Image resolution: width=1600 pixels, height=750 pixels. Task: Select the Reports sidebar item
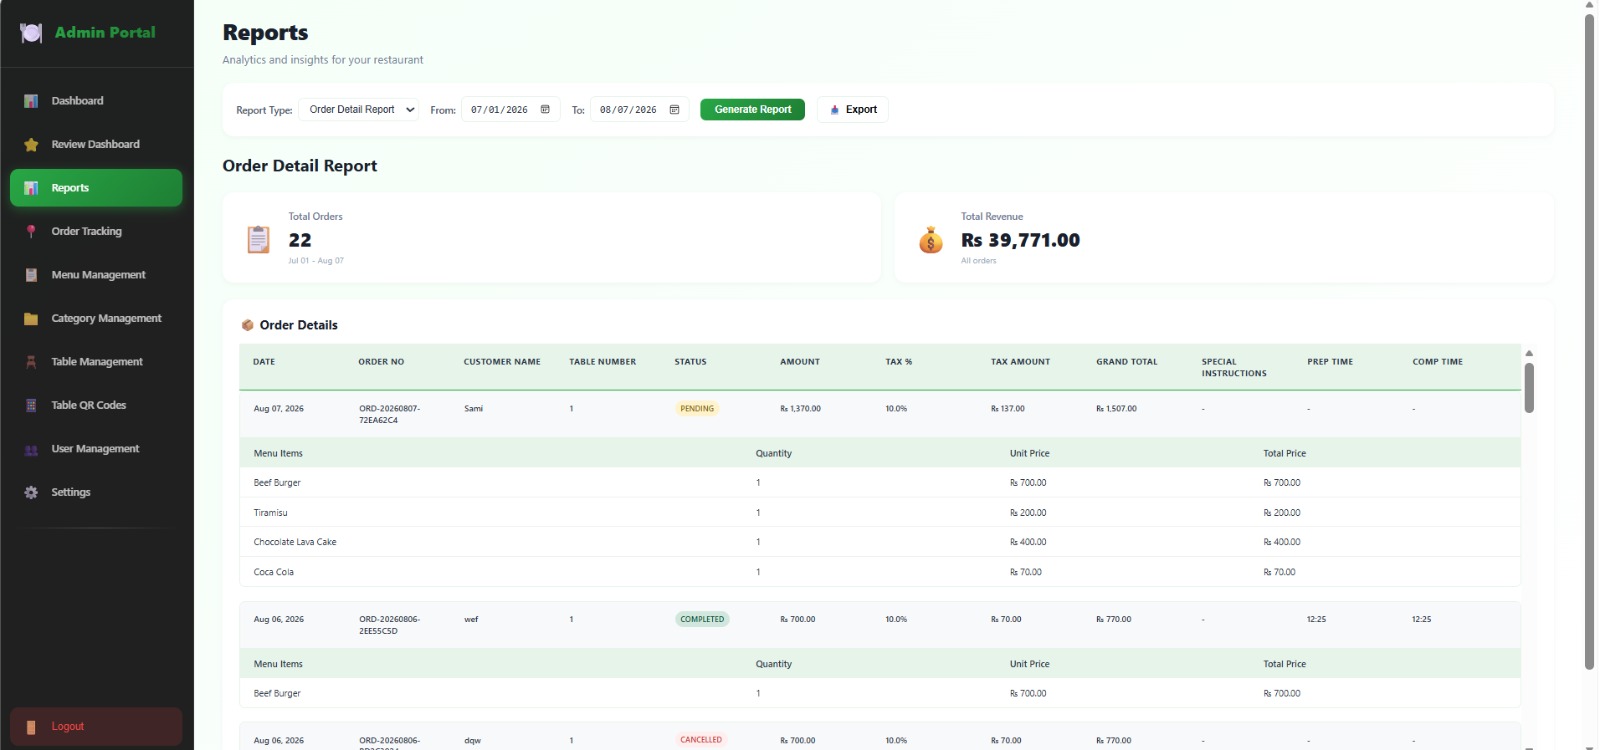[x=96, y=188]
